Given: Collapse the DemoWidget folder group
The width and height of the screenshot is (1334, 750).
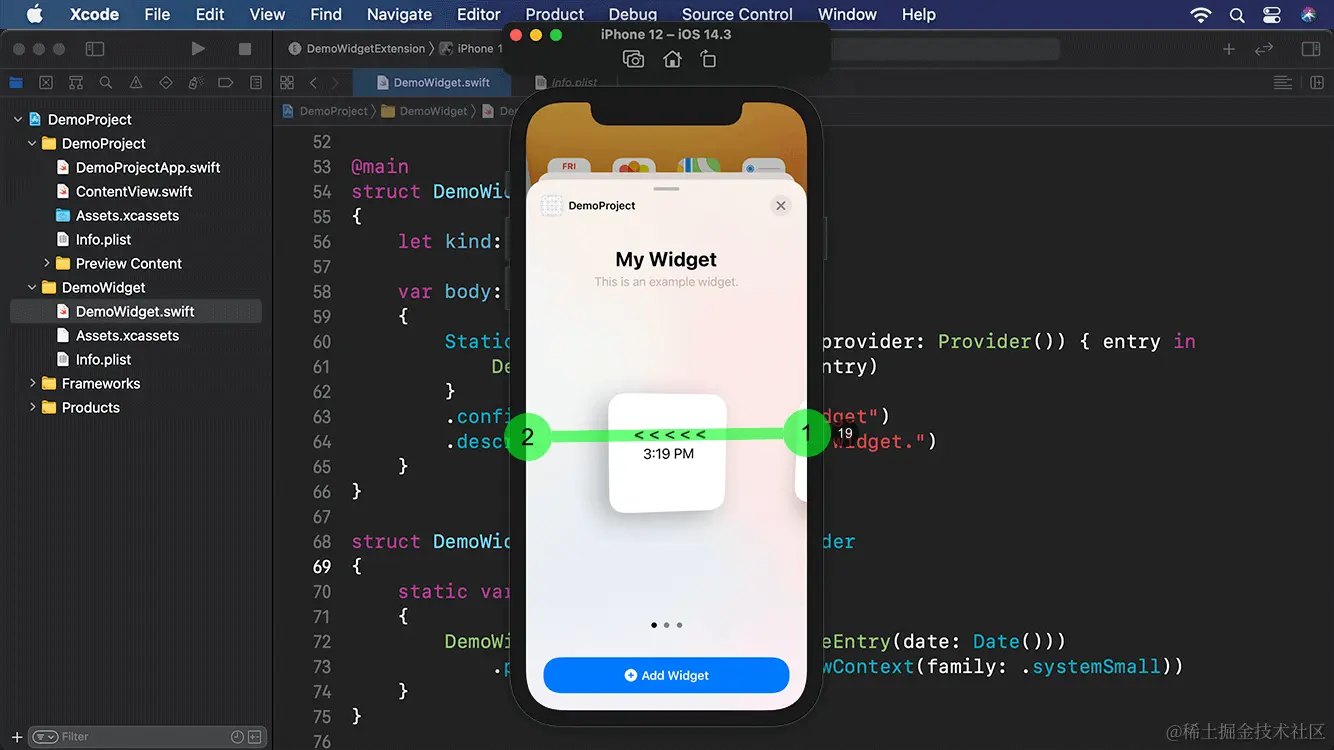Looking at the screenshot, I should coord(32,287).
